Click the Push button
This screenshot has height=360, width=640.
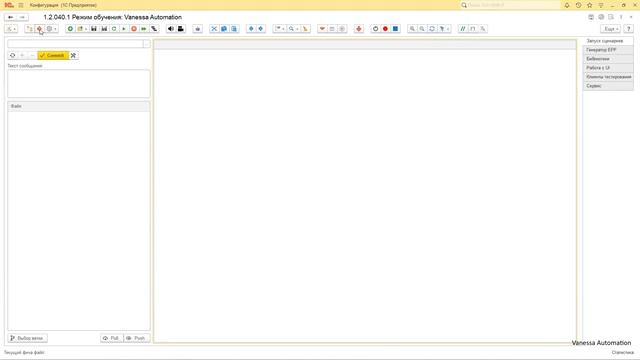[x=136, y=338]
